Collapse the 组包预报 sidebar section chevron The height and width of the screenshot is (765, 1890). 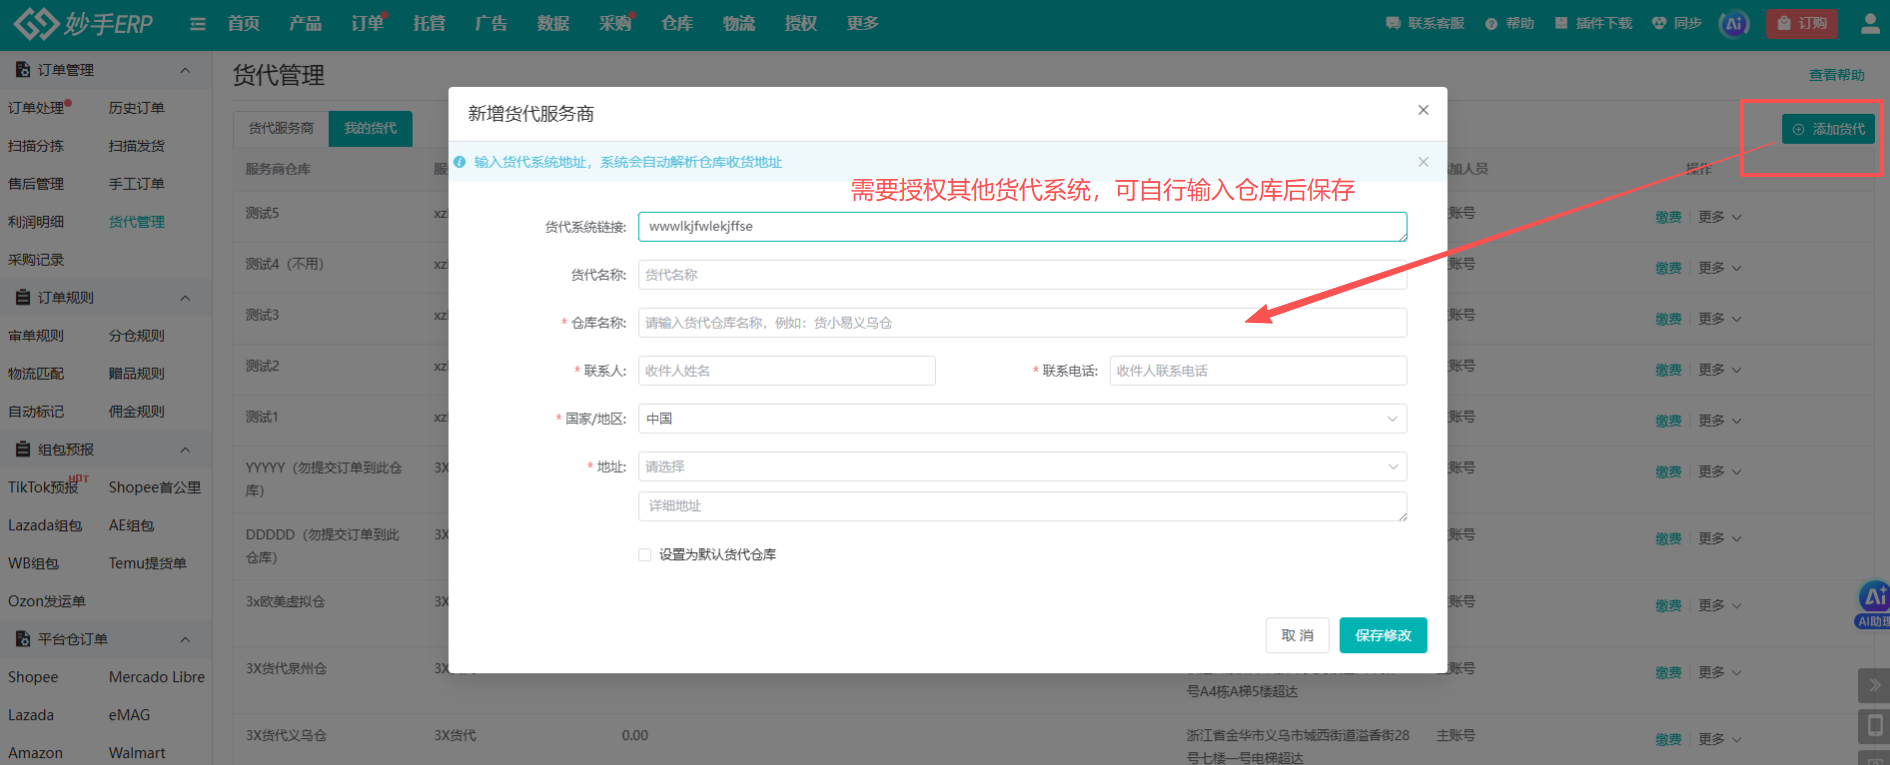pos(185,450)
